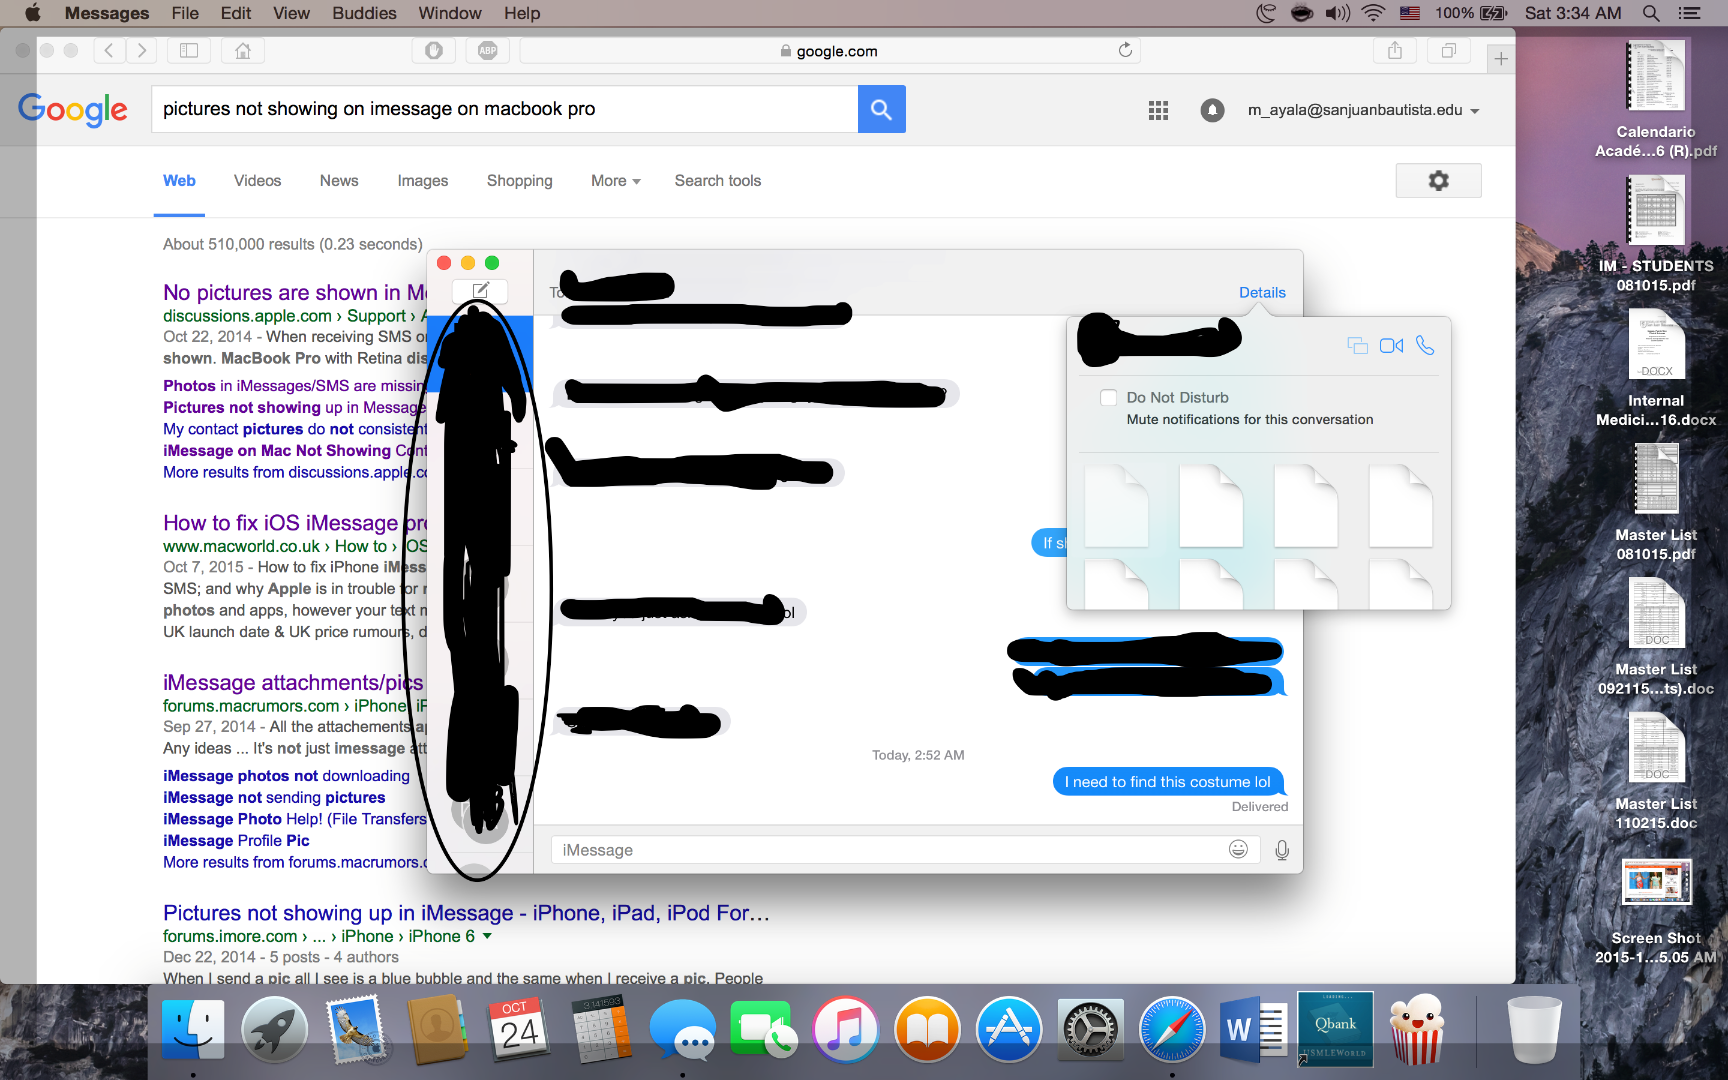1728x1080 pixels.
Task: Click the microphone dictation icon in Messages
Action: click(x=1282, y=850)
